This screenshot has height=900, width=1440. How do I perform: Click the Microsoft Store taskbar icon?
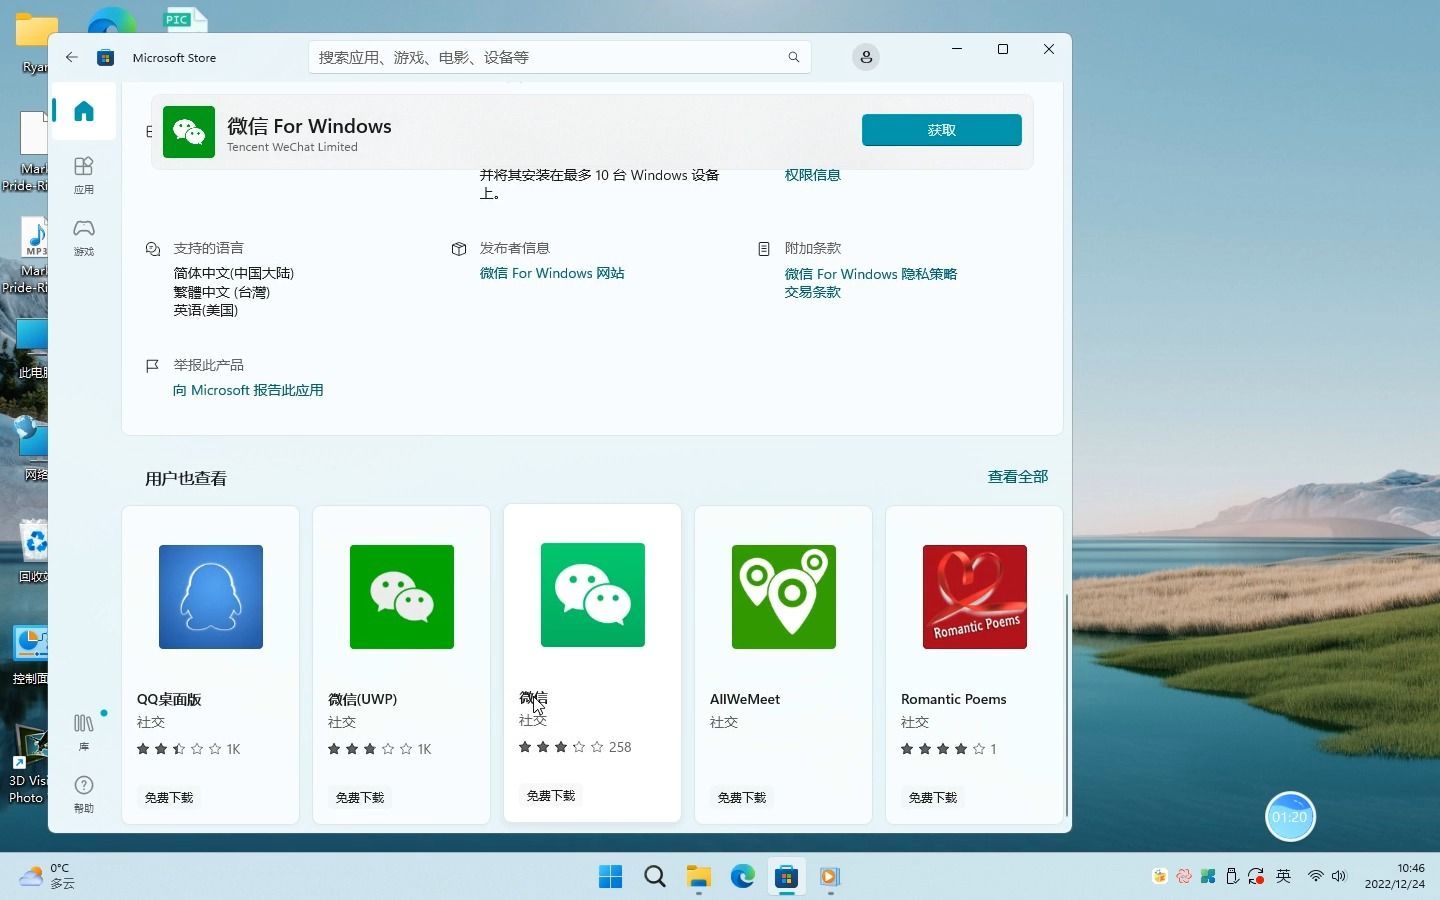pyautogui.click(x=786, y=877)
